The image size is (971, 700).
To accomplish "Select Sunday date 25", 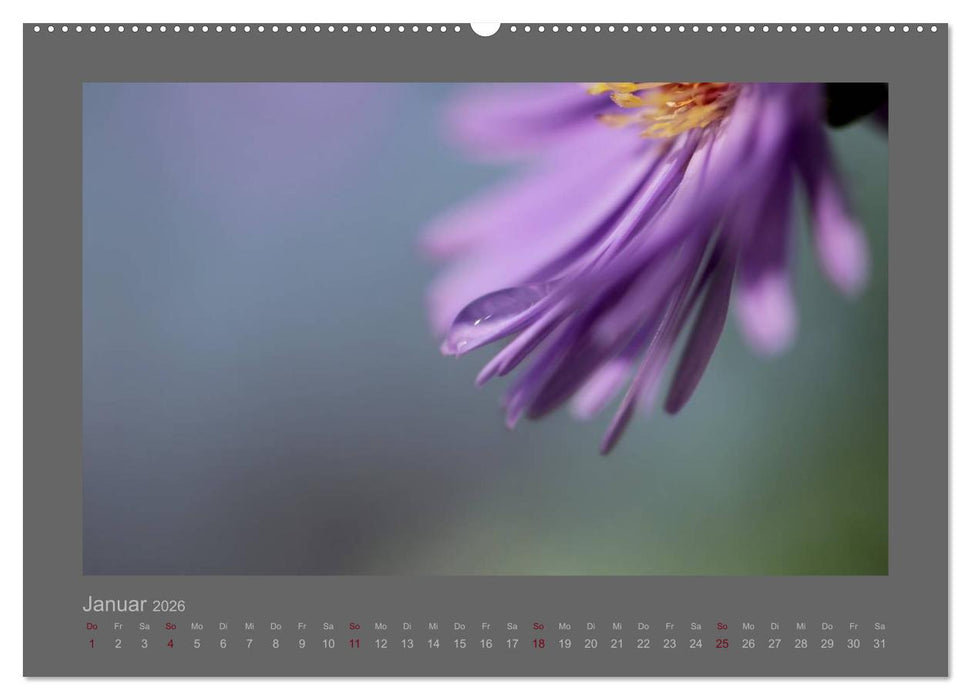I will [x=722, y=644].
